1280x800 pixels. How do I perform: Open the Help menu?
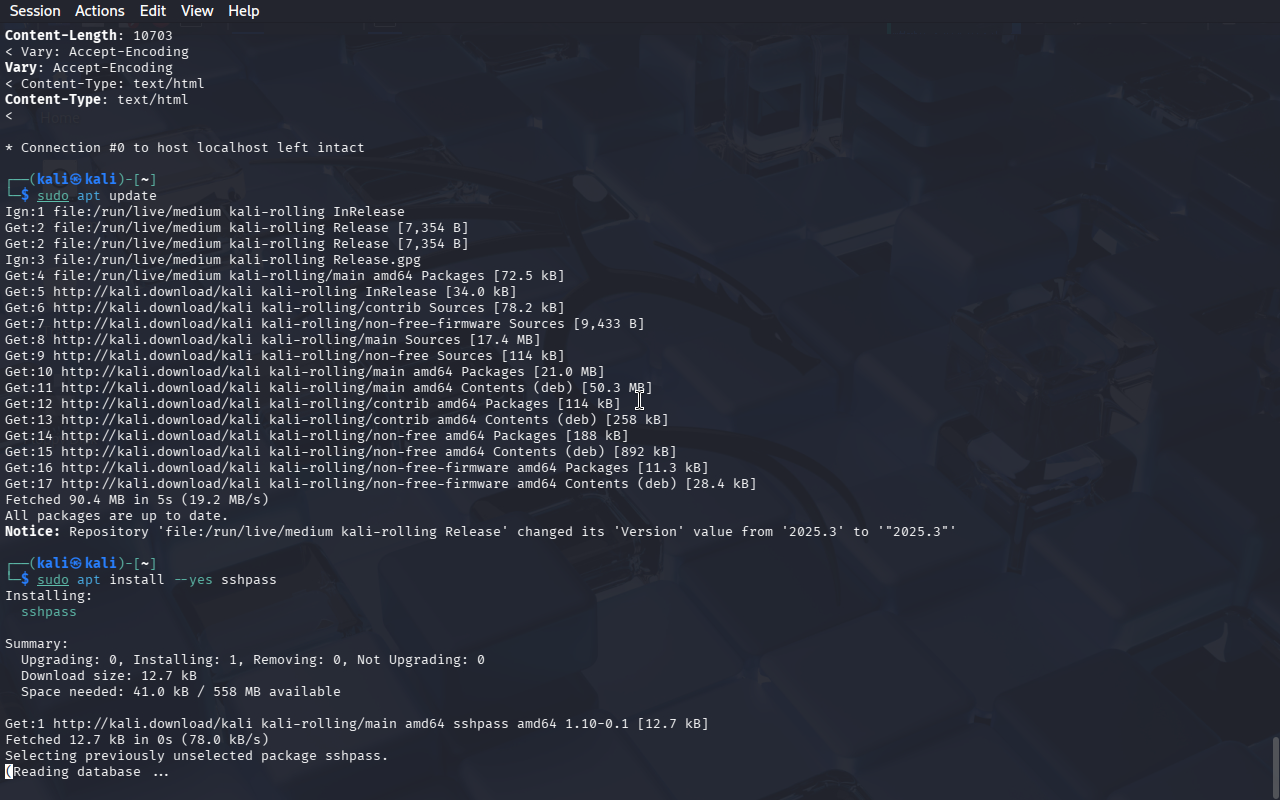(244, 11)
